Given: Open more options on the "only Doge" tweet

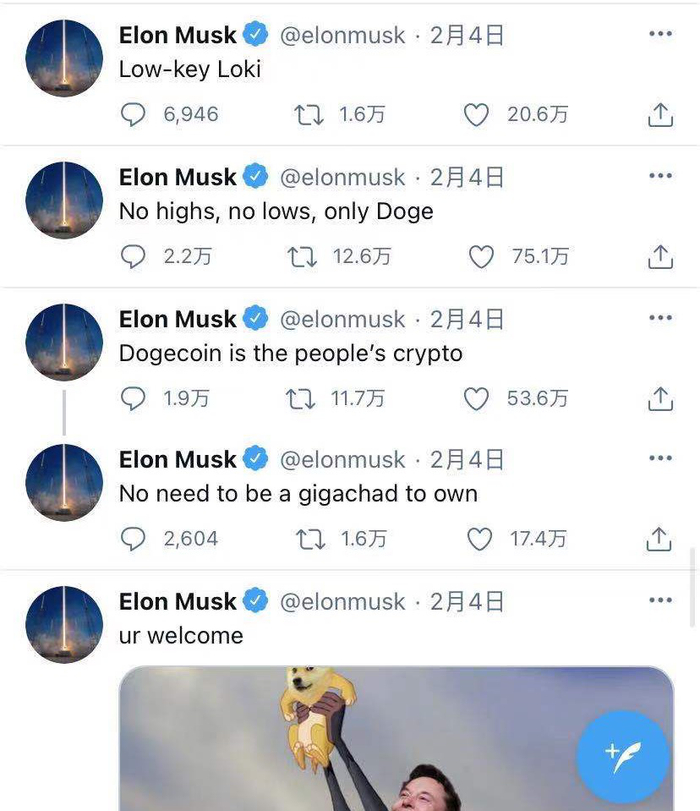Looking at the screenshot, I should click(x=660, y=176).
